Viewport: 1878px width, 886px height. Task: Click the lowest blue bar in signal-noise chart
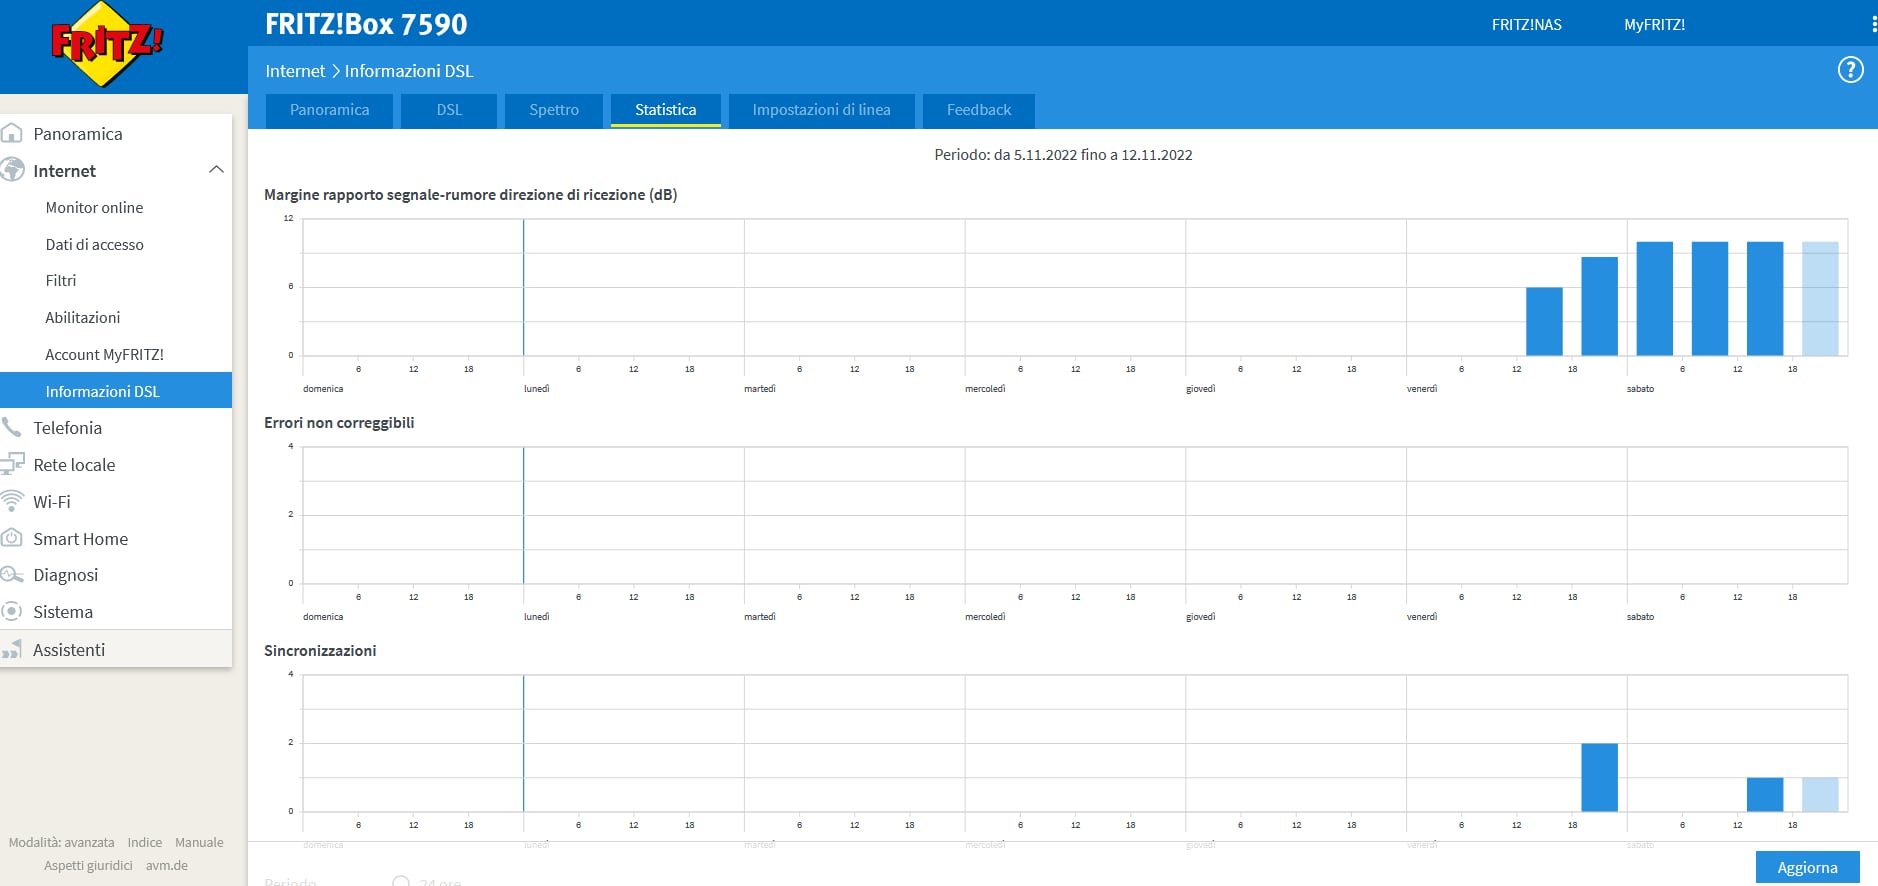1544,322
